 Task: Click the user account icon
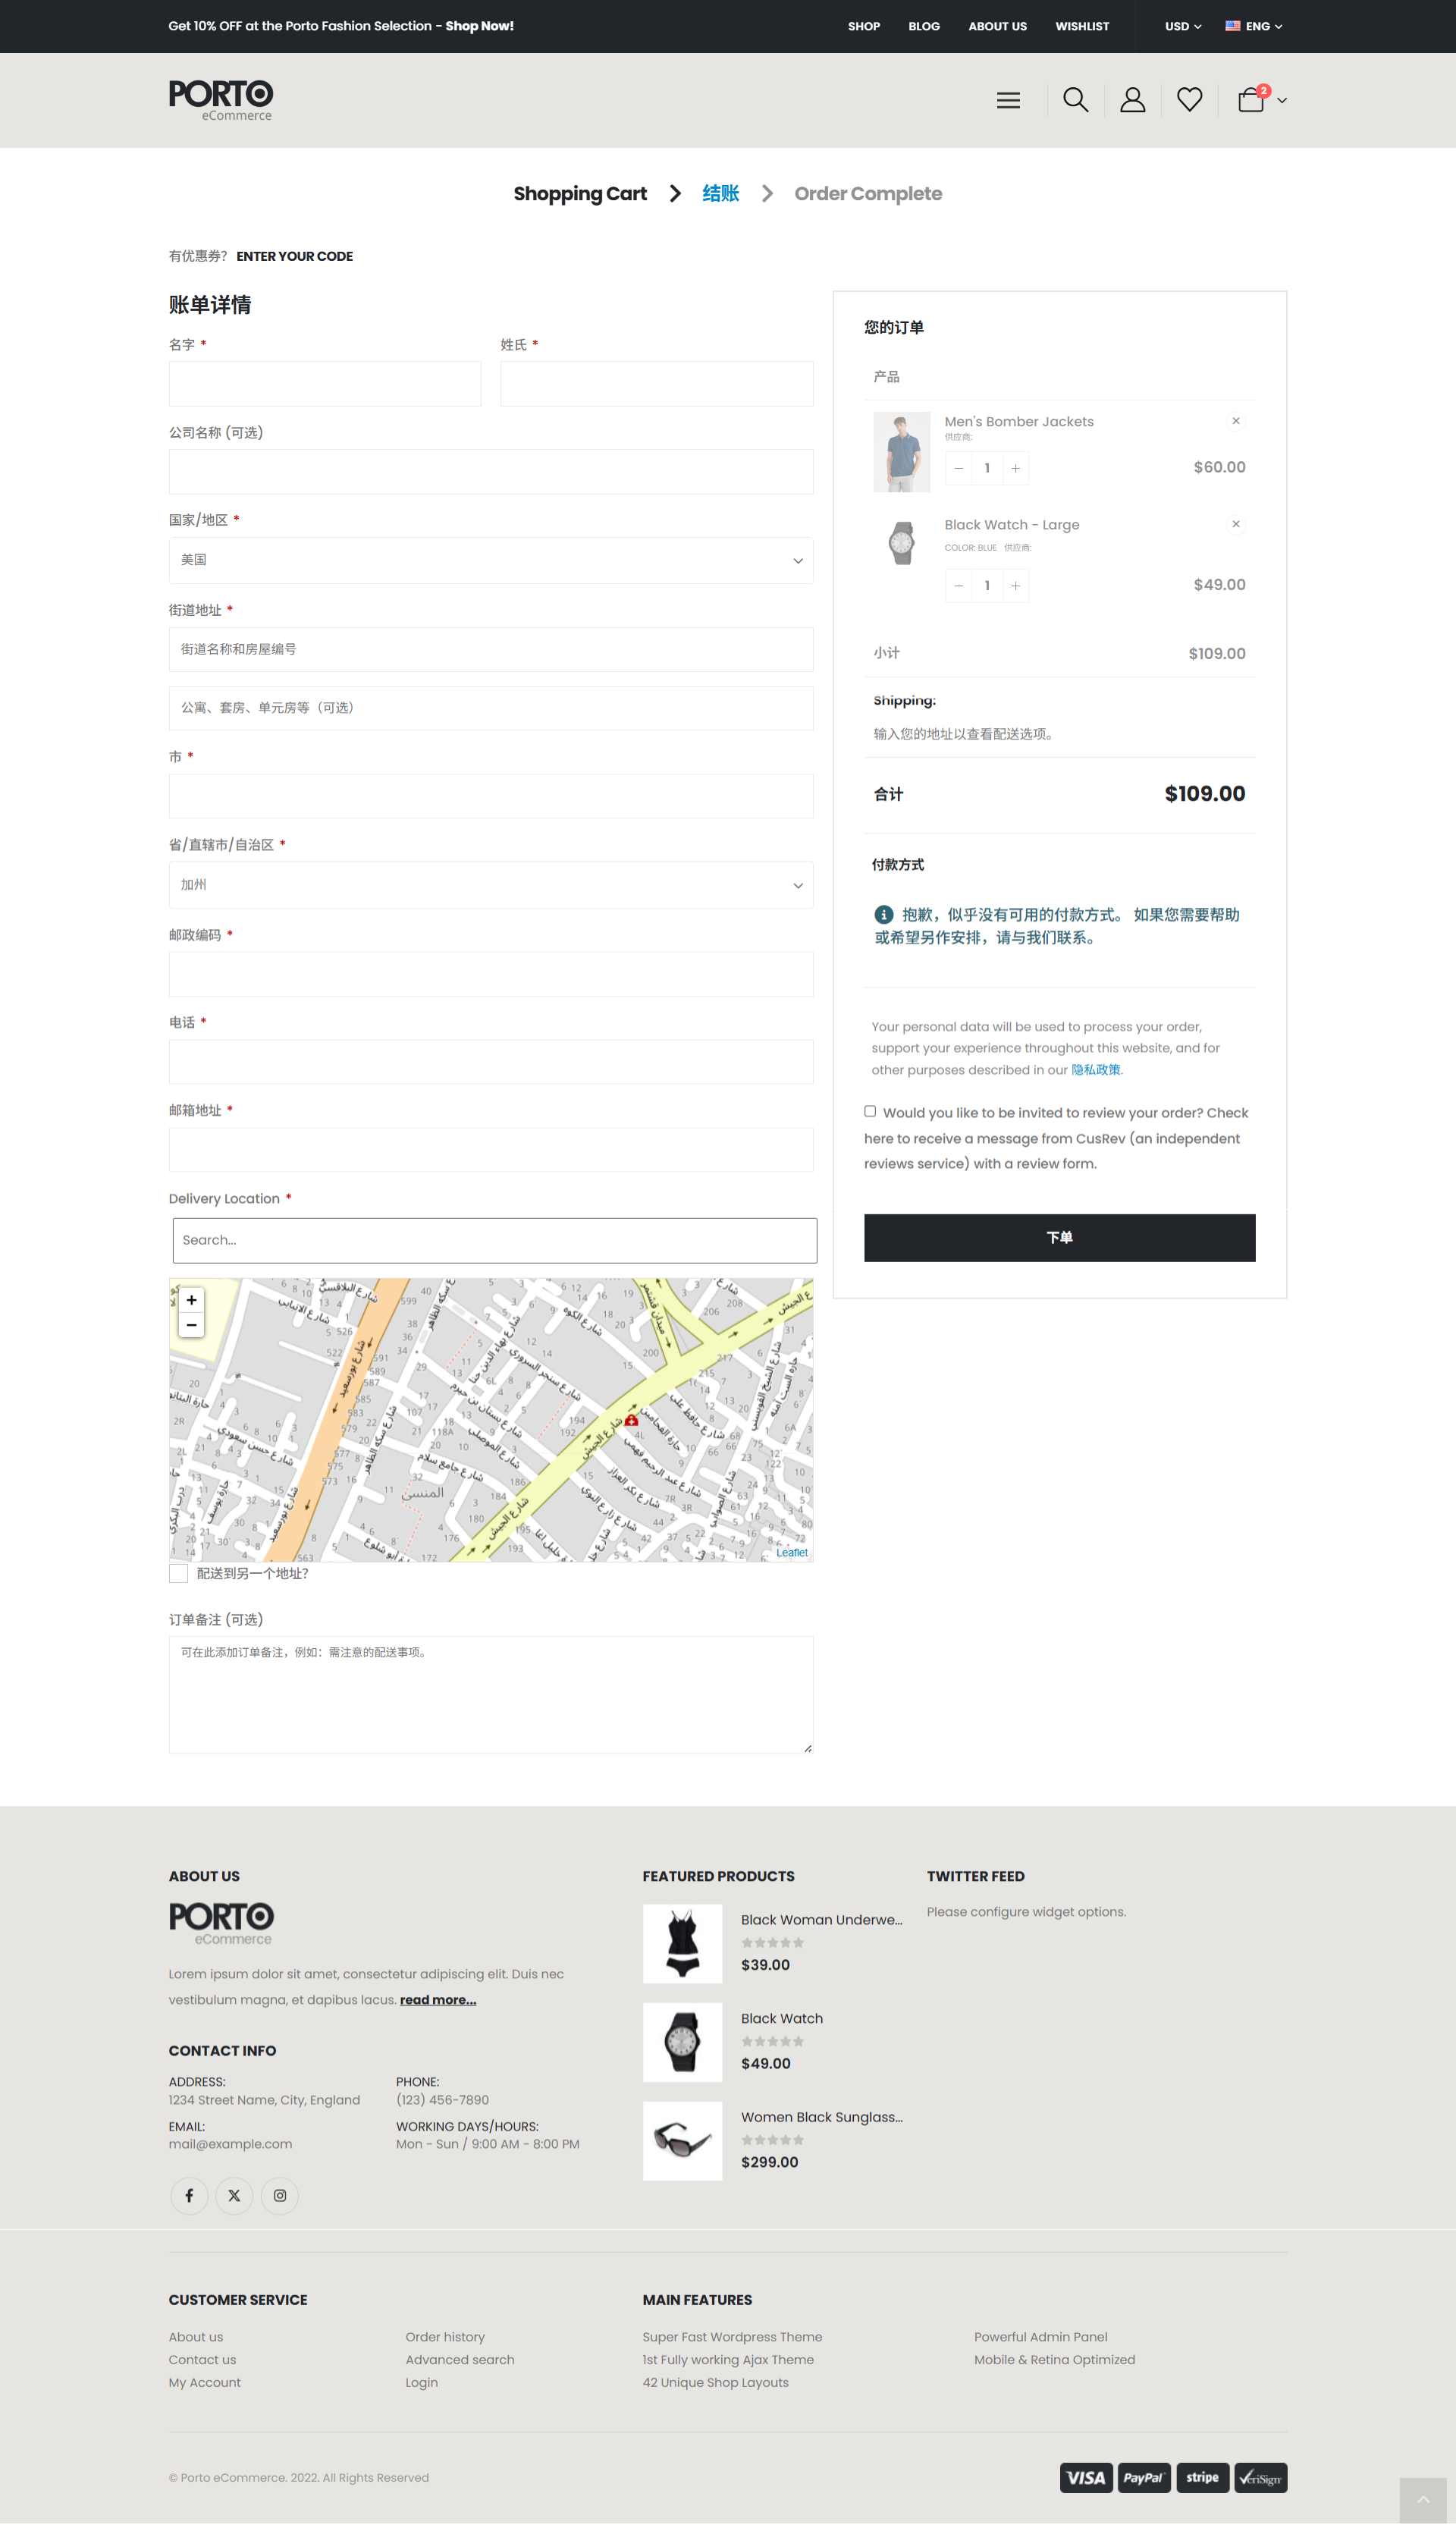pyautogui.click(x=1132, y=100)
